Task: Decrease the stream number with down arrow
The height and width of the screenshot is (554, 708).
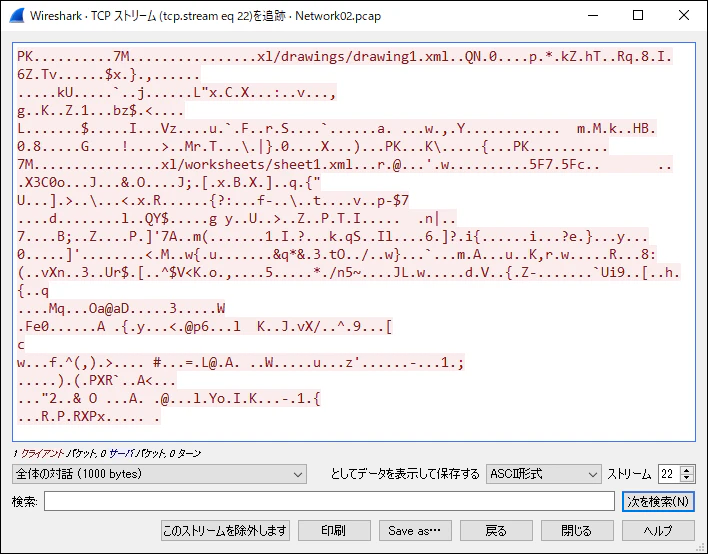Action: pyautogui.click(x=687, y=479)
